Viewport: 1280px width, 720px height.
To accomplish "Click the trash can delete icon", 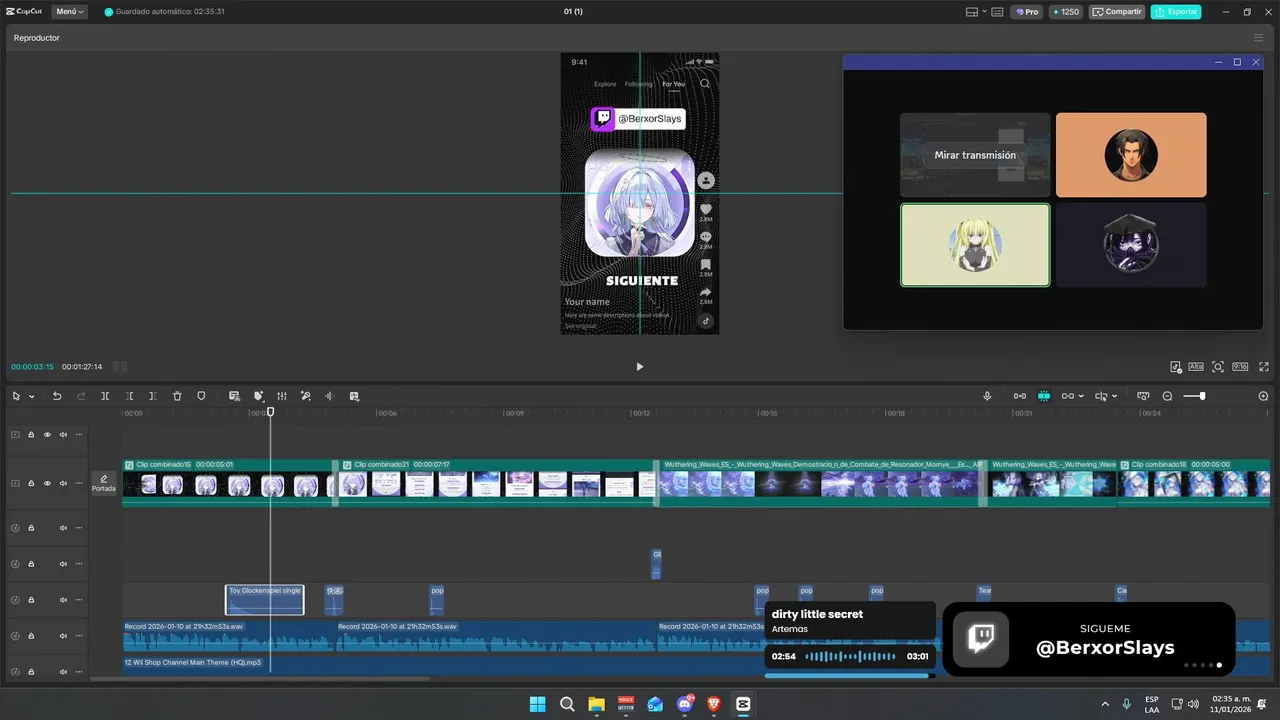I will point(177,396).
